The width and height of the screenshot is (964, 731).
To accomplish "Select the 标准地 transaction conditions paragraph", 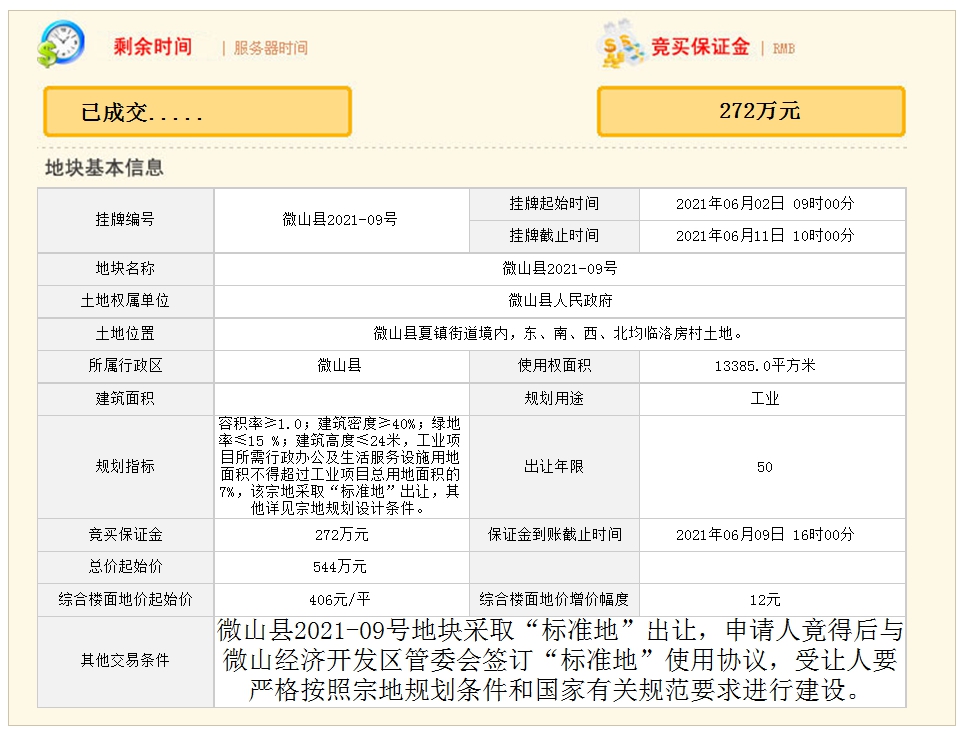I will click(x=559, y=661).
